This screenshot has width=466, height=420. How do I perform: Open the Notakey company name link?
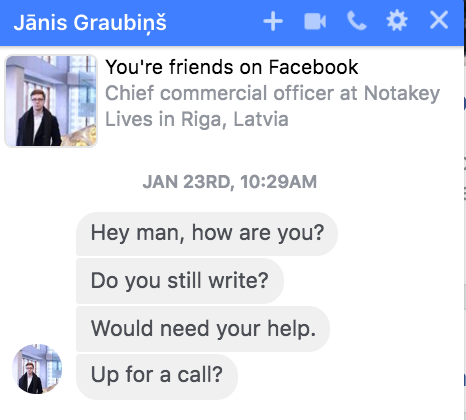(402, 94)
